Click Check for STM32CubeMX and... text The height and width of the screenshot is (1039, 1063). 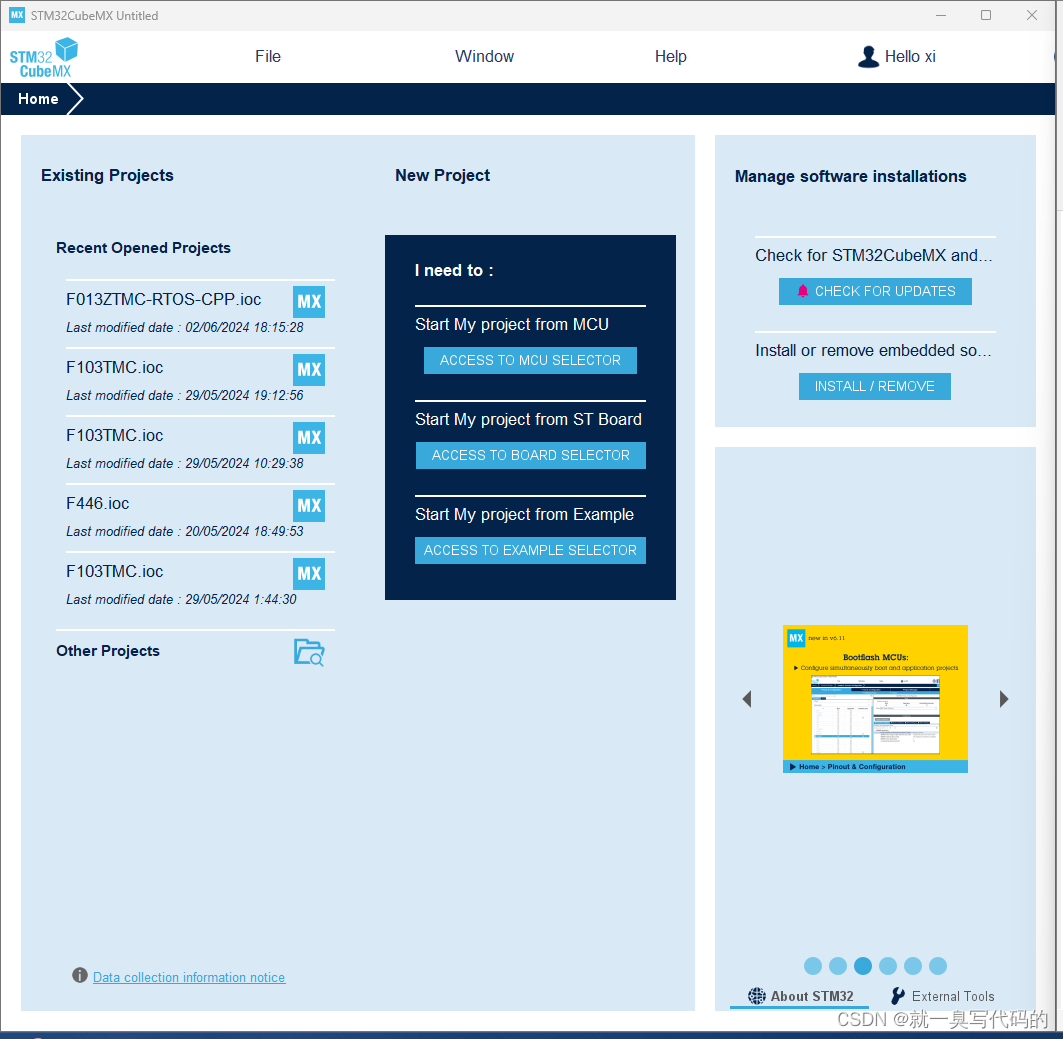coord(874,256)
